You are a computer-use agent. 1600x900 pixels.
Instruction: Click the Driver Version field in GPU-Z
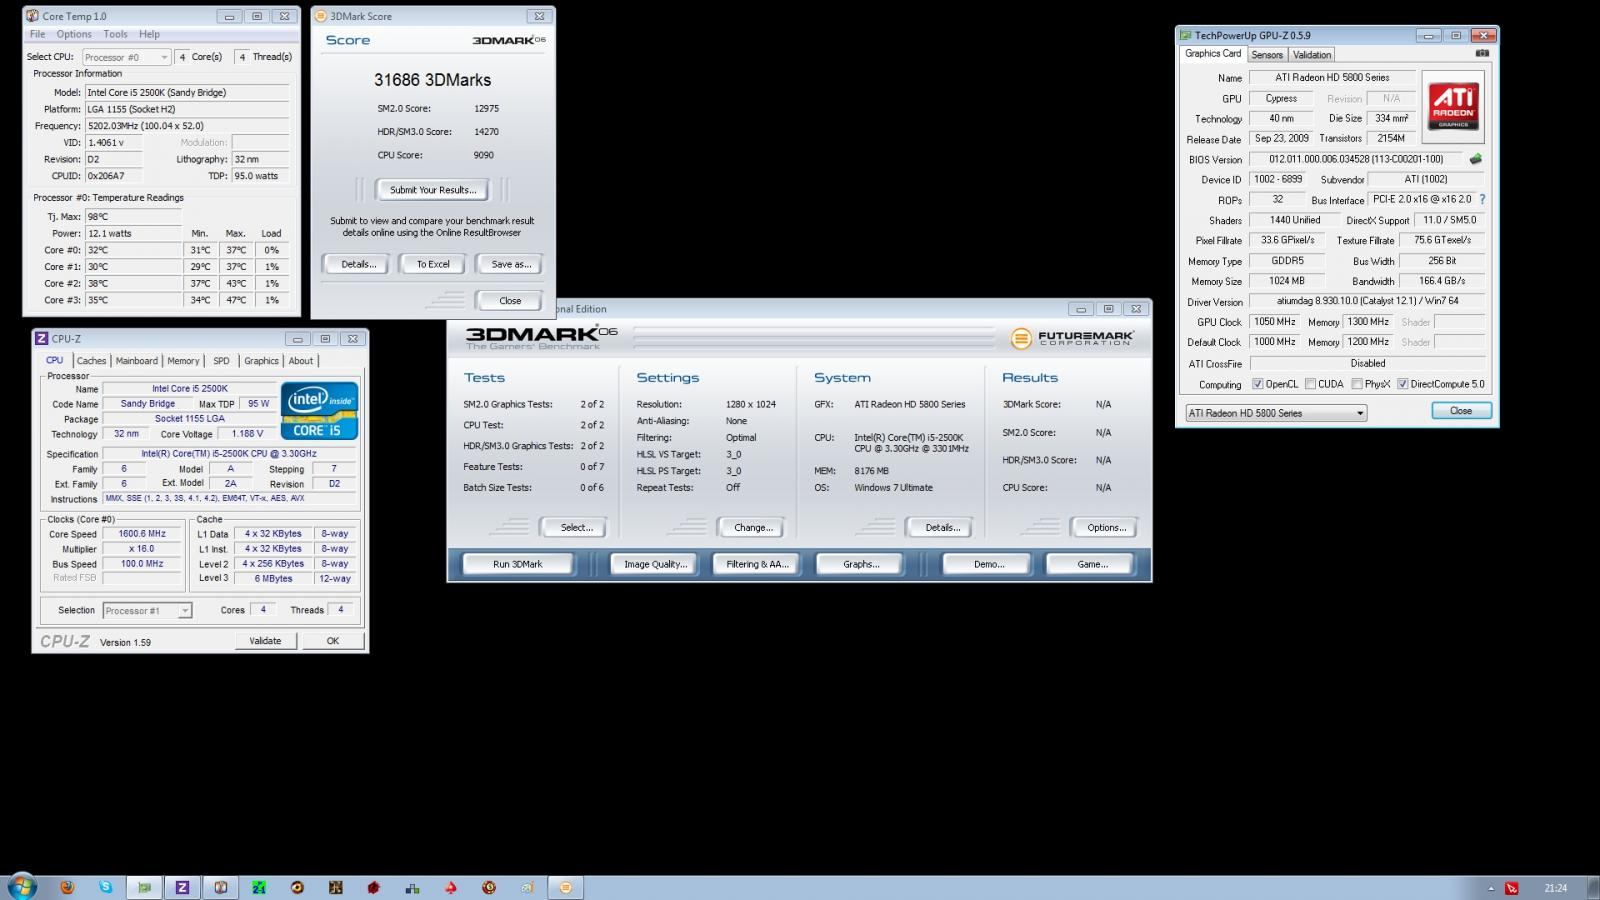(x=1367, y=301)
